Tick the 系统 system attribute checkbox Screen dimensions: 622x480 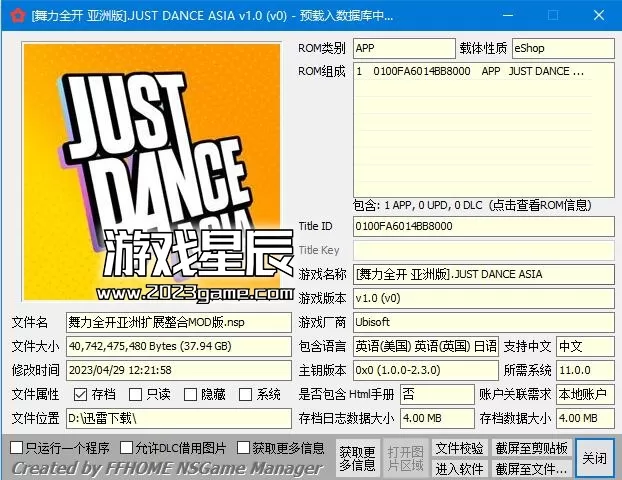point(246,395)
